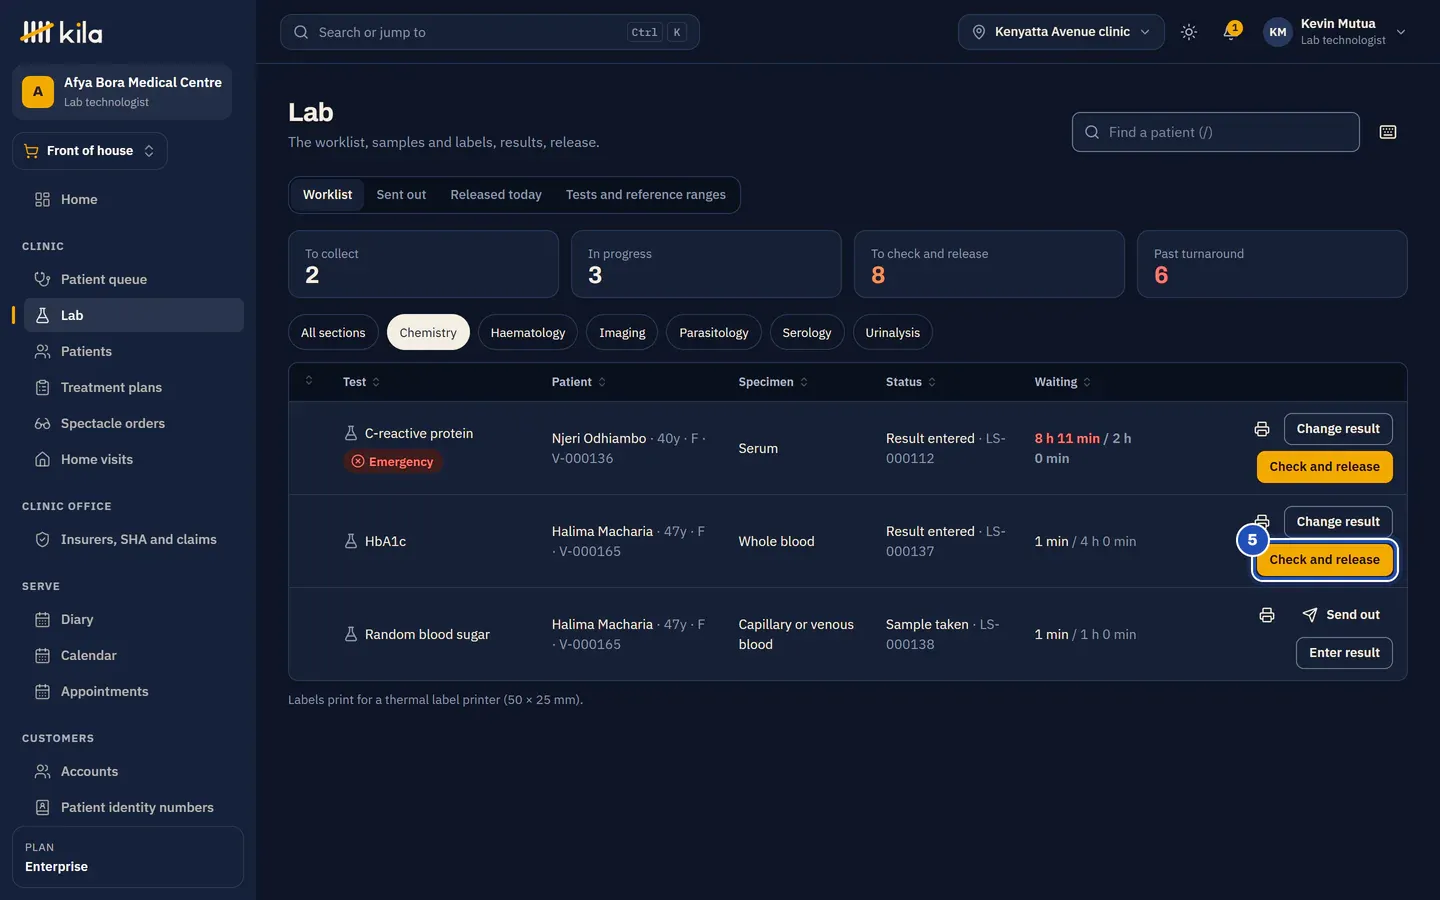Viewport: 1440px width, 900px height.
Task: Focus the Search or jump to field
Action: pyautogui.click(x=490, y=32)
